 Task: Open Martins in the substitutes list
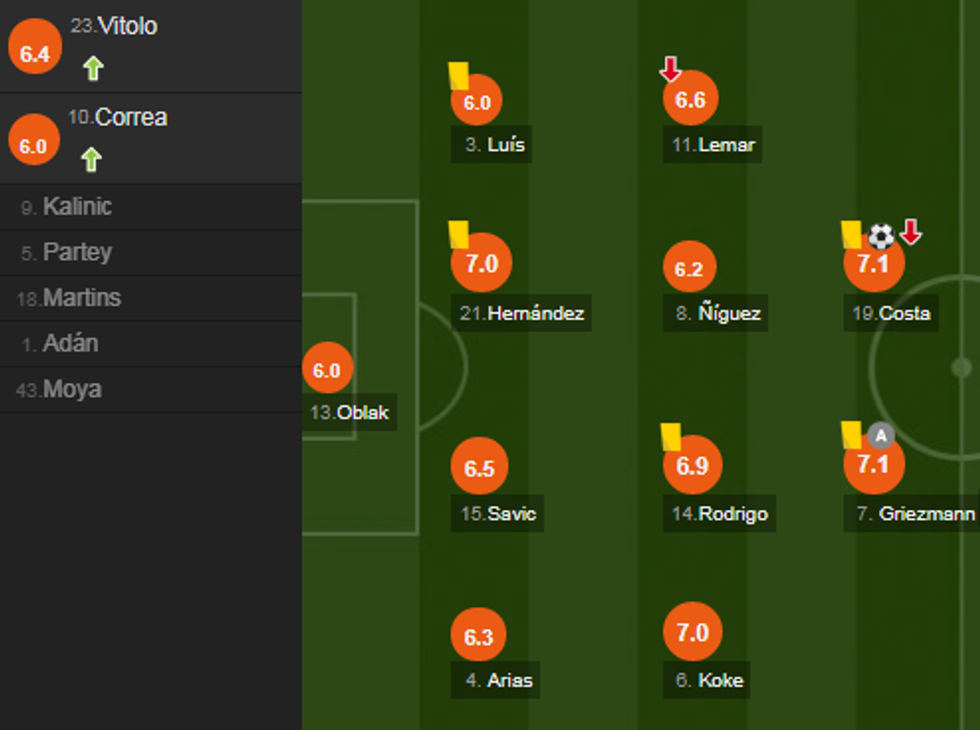point(80,298)
